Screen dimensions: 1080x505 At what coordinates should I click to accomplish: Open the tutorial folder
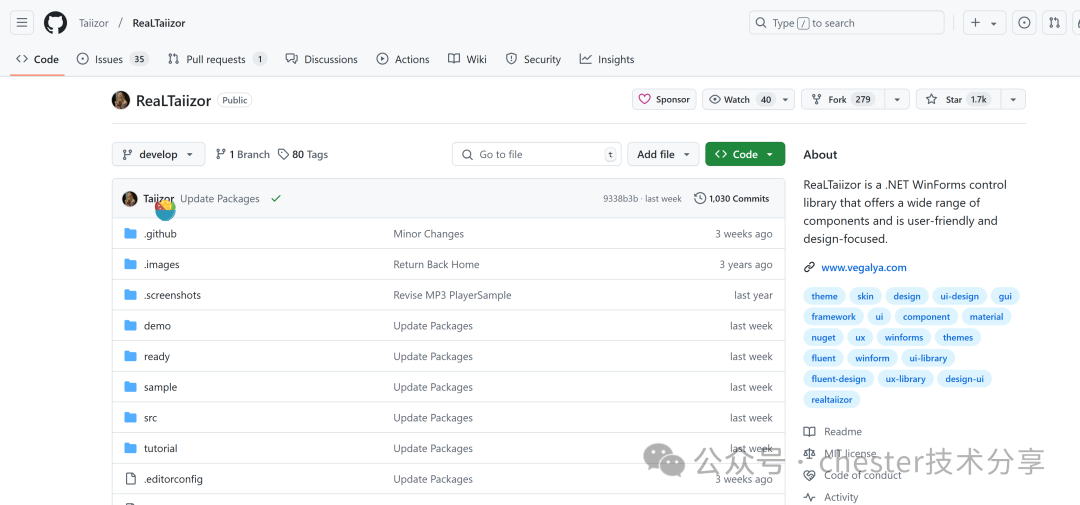tap(160, 449)
